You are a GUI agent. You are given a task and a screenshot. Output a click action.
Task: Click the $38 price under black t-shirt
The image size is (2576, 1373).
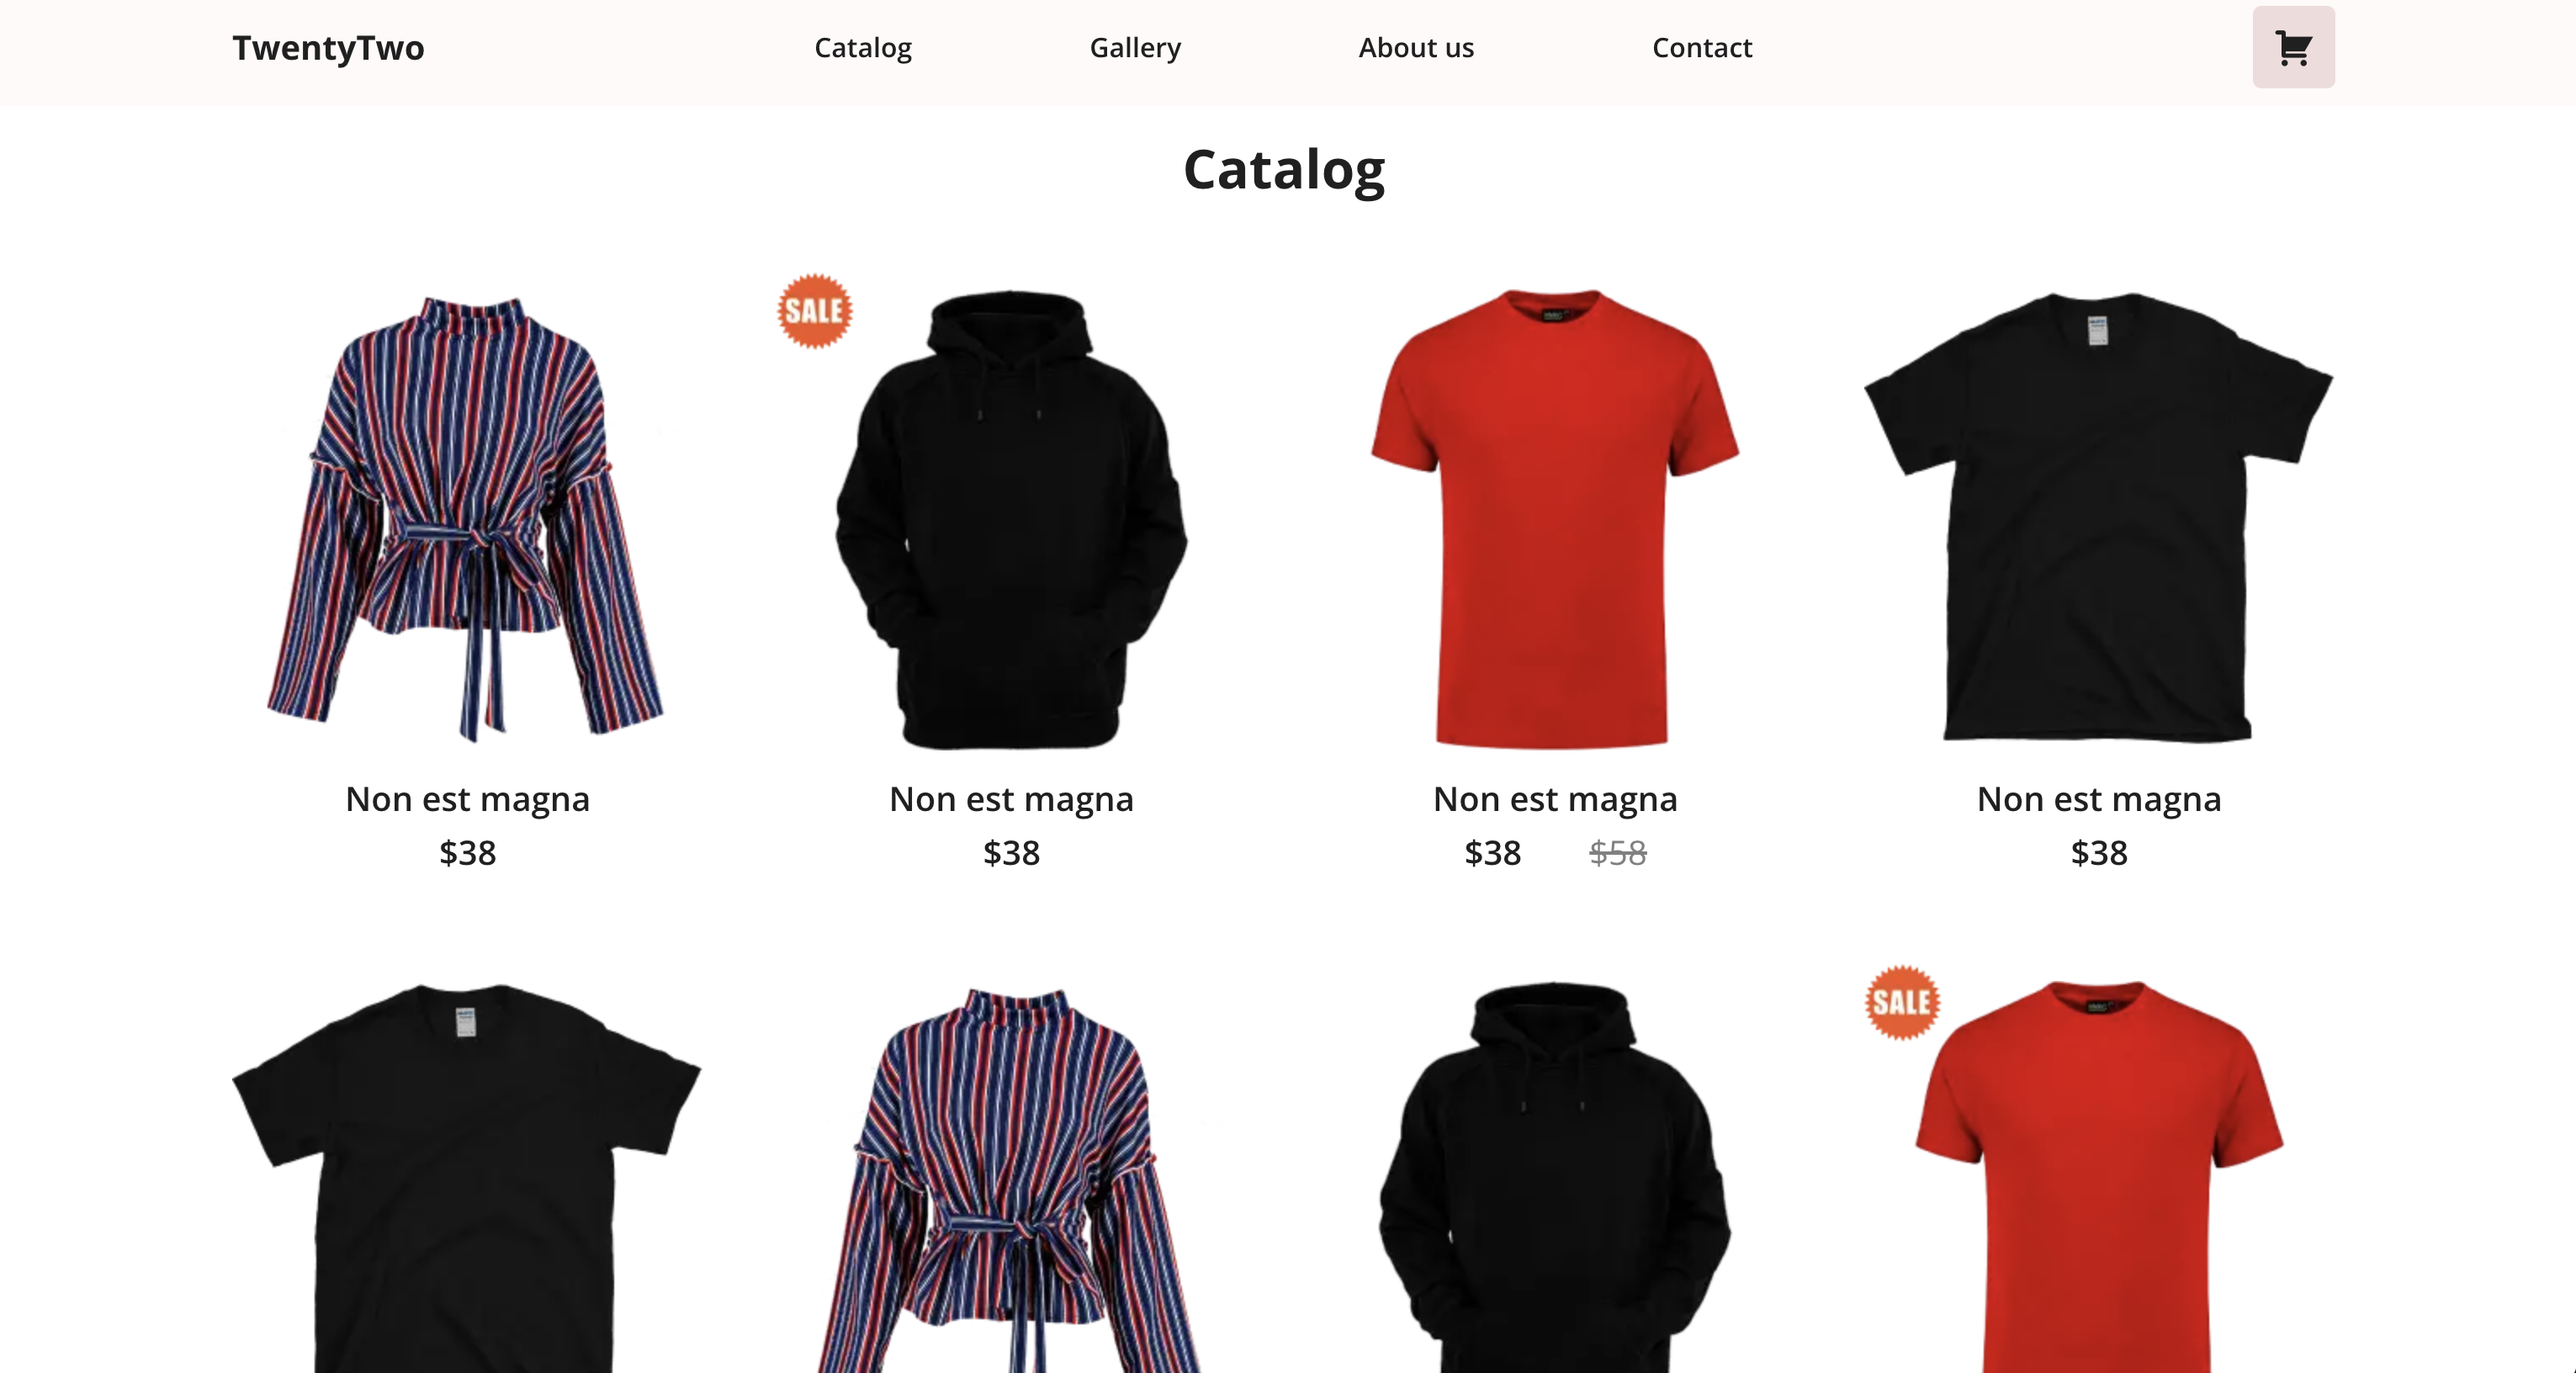point(2099,853)
